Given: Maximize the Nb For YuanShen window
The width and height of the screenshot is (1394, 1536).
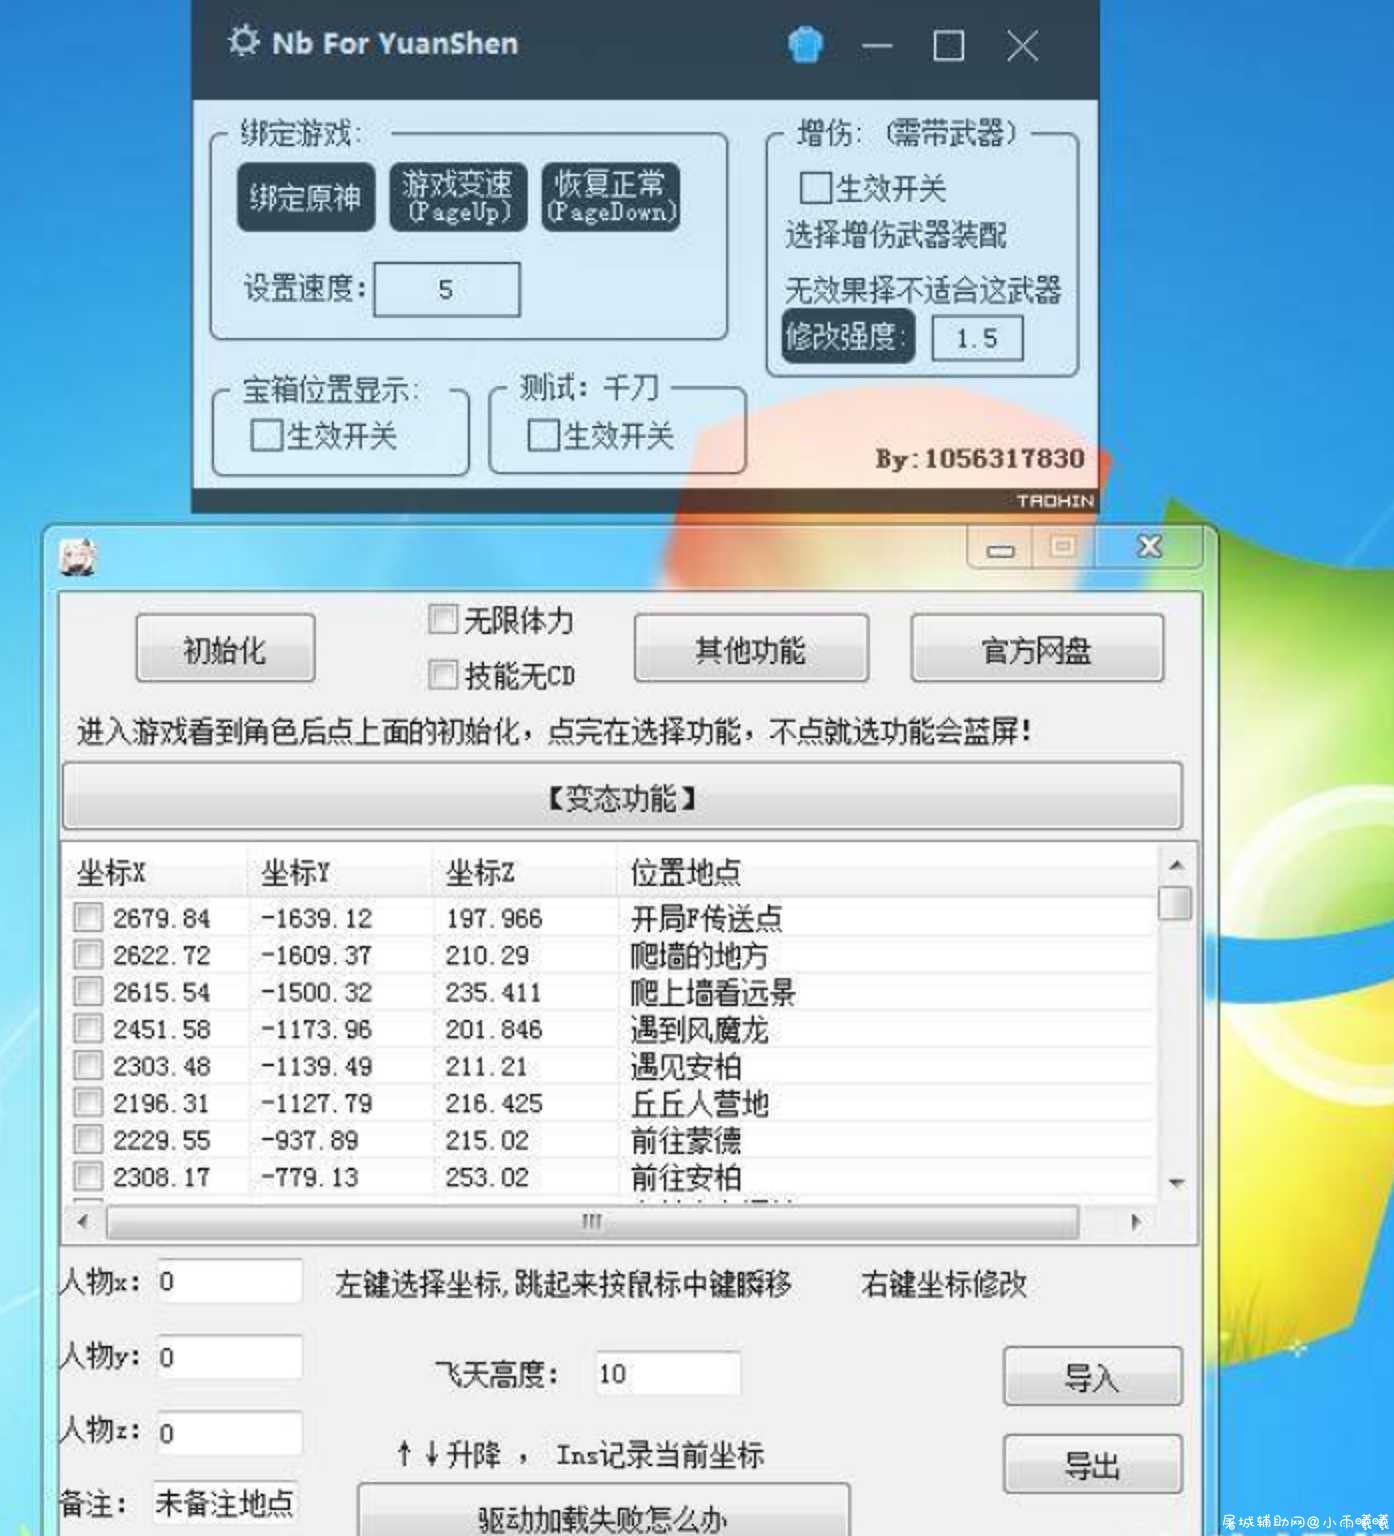Looking at the screenshot, I should pos(948,46).
